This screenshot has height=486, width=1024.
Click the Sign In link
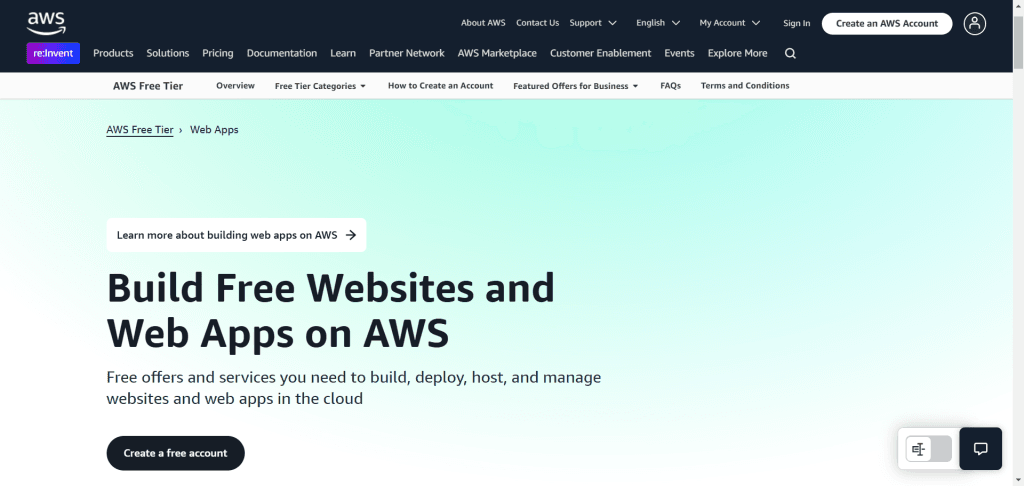(x=797, y=24)
